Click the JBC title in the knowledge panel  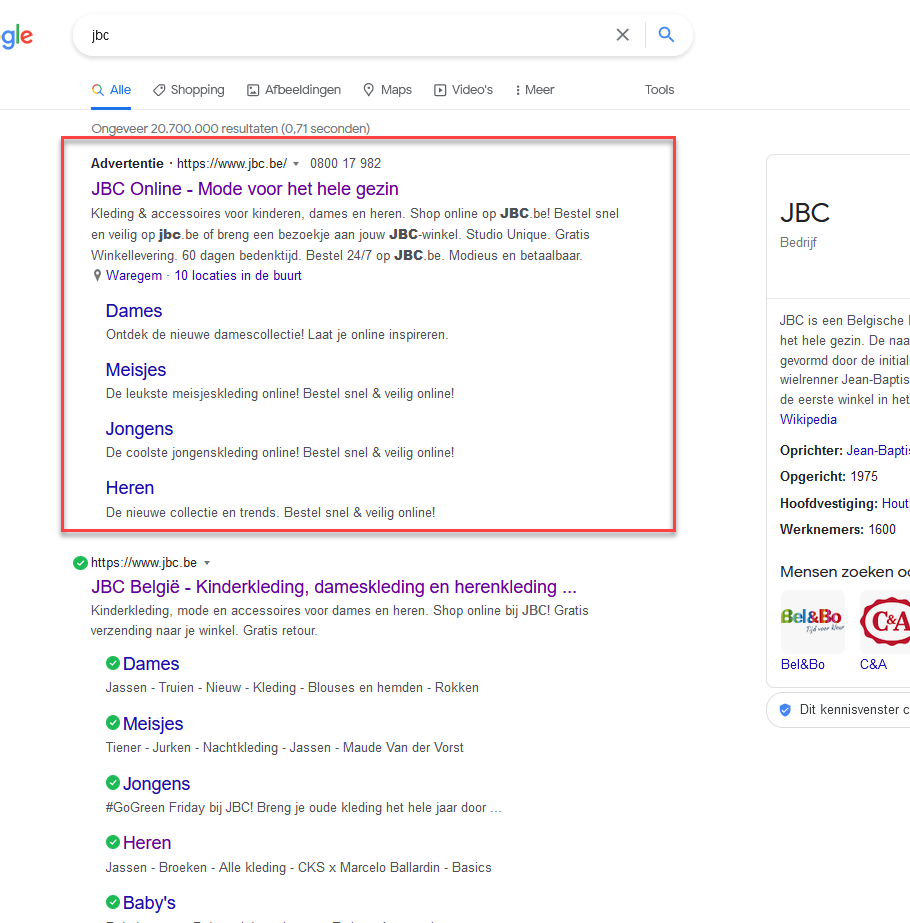[805, 213]
